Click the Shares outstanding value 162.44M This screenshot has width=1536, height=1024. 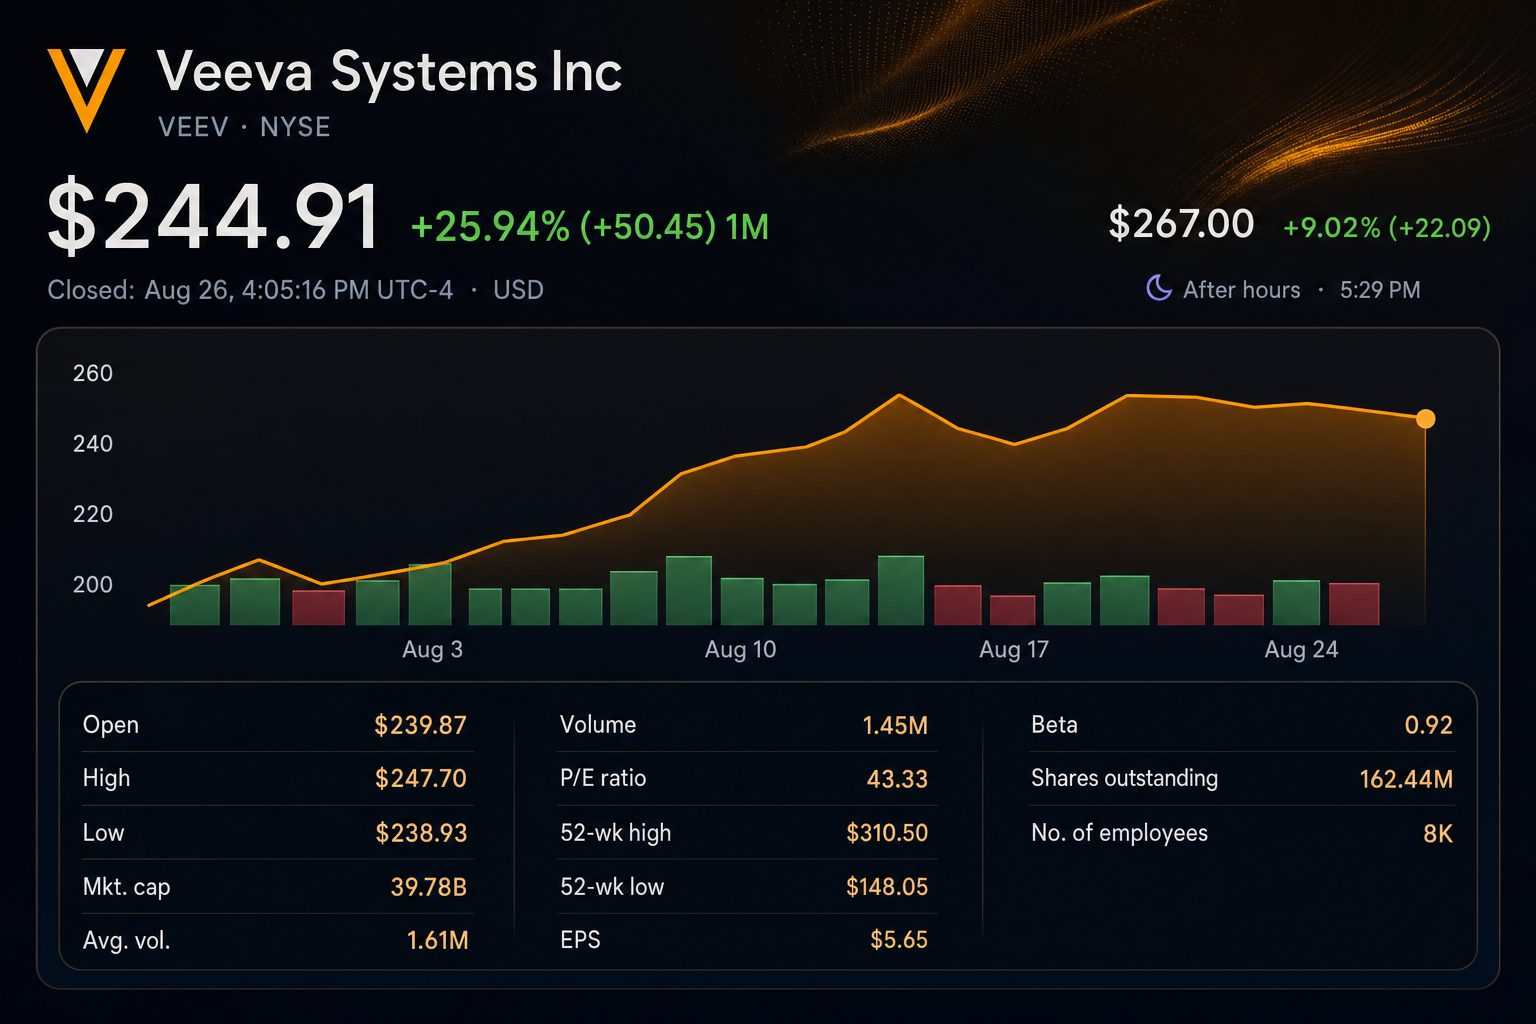click(x=1406, y=779)
